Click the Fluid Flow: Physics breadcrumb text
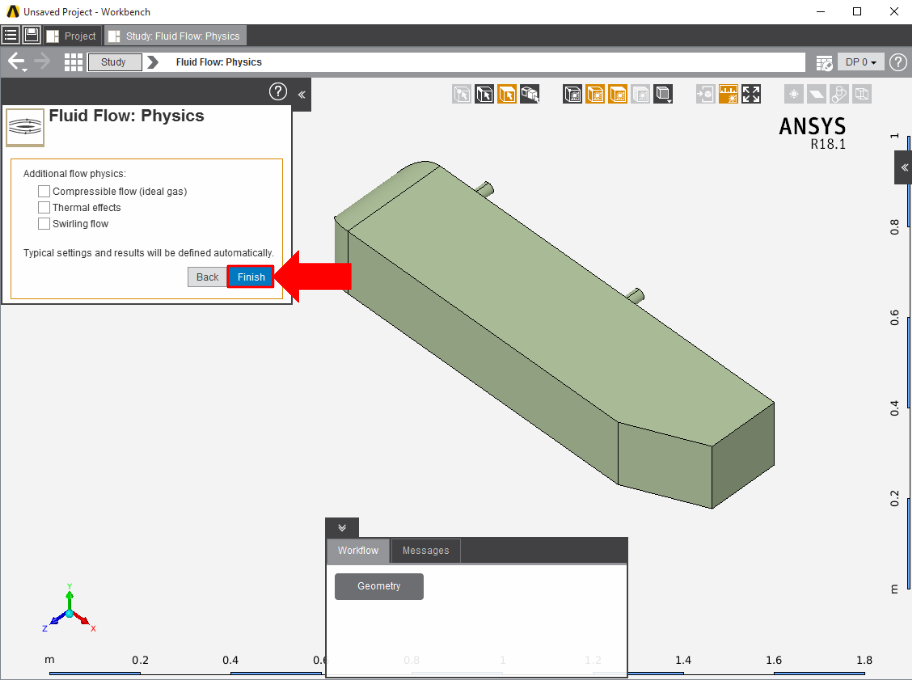 (219, 62)
